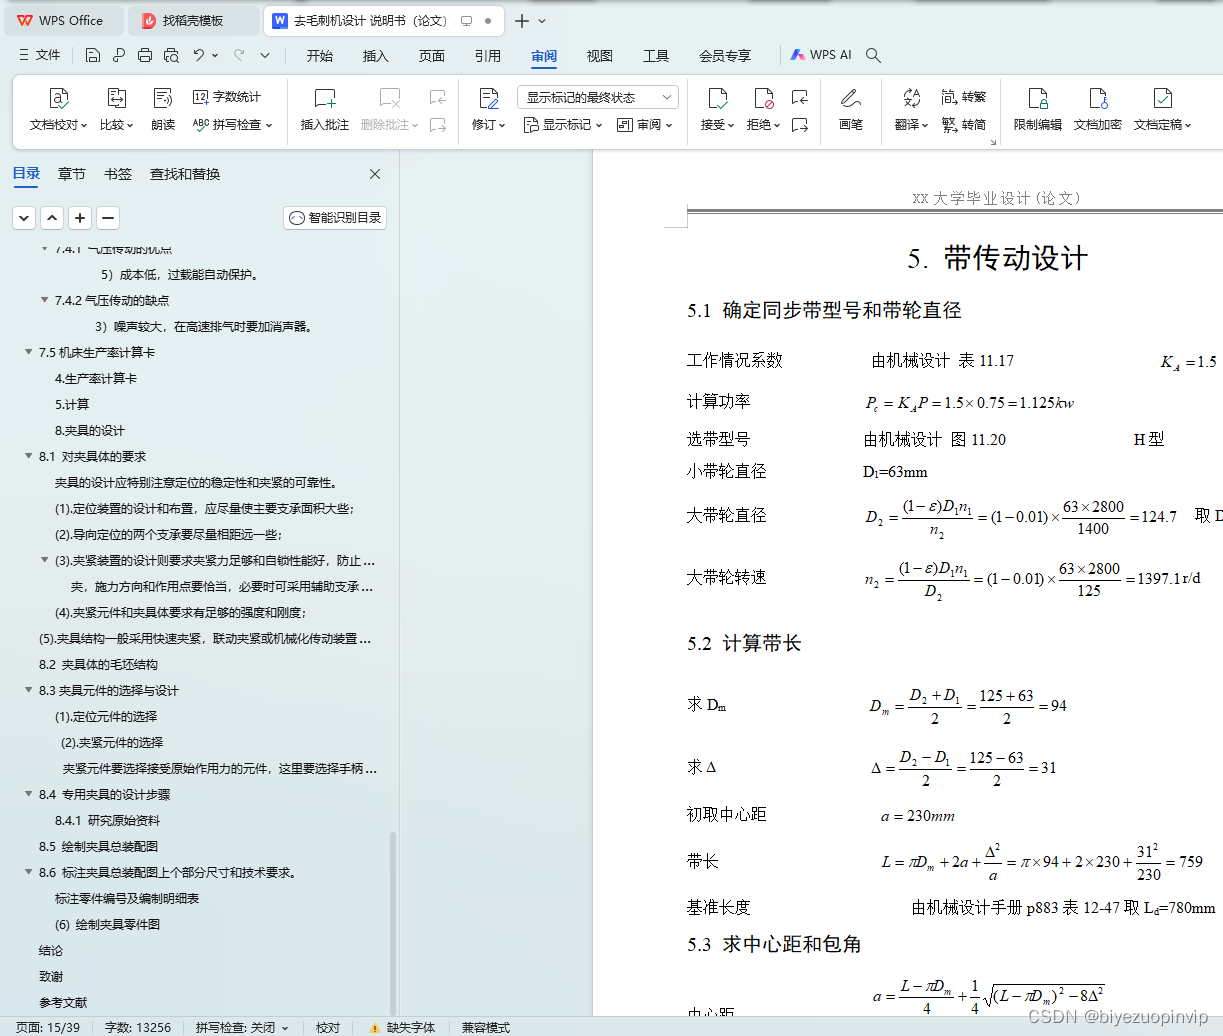Open WPS AI from the menu bar
Image resolution: width=1223 pixels, height=1036 pixels.
(821, 56)
